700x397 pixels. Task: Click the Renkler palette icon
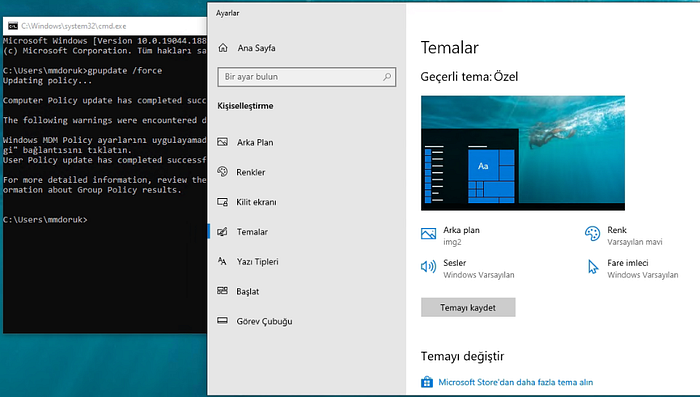pos(222,171)
